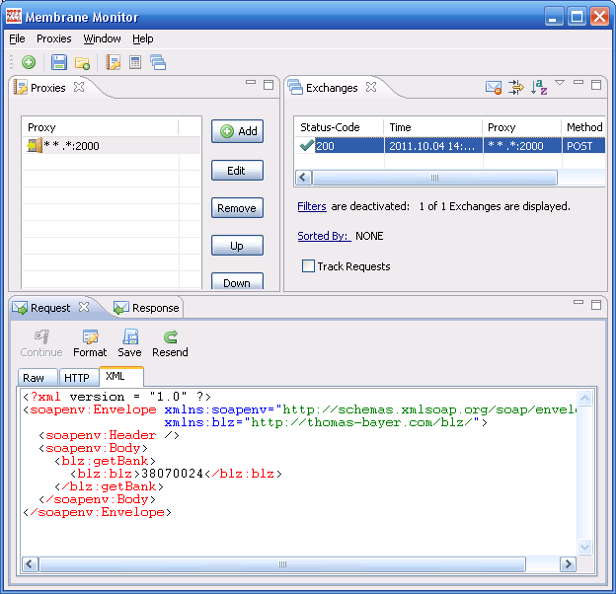Screen dimensions: 616x594
Task: Maximize the Proxies panel
Action: 268,85
